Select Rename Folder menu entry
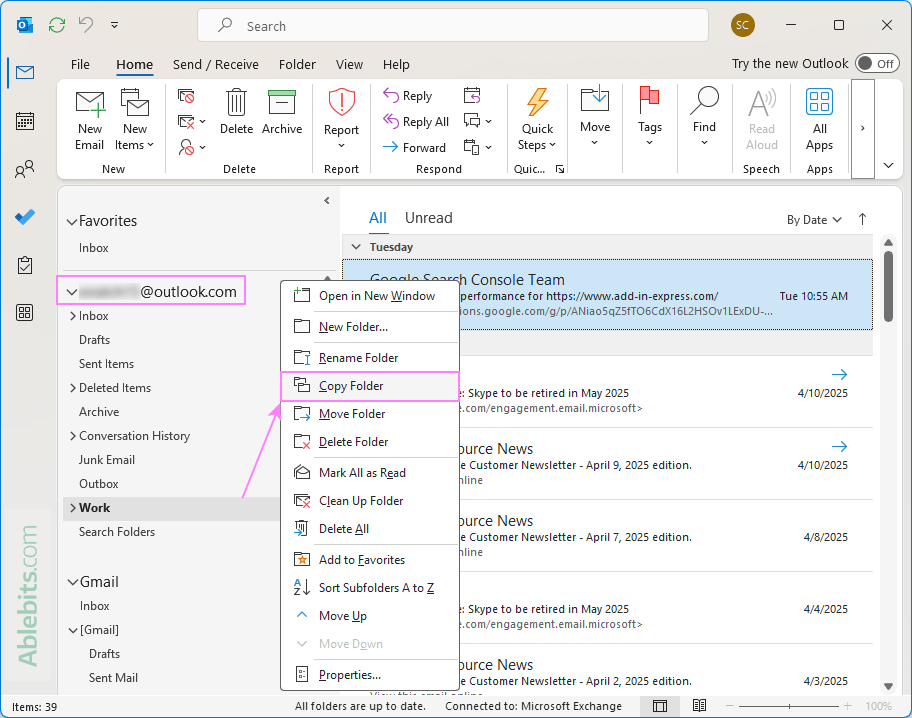Image resolution: width=912 pixels, height=718 pixels. click(370, 358)
